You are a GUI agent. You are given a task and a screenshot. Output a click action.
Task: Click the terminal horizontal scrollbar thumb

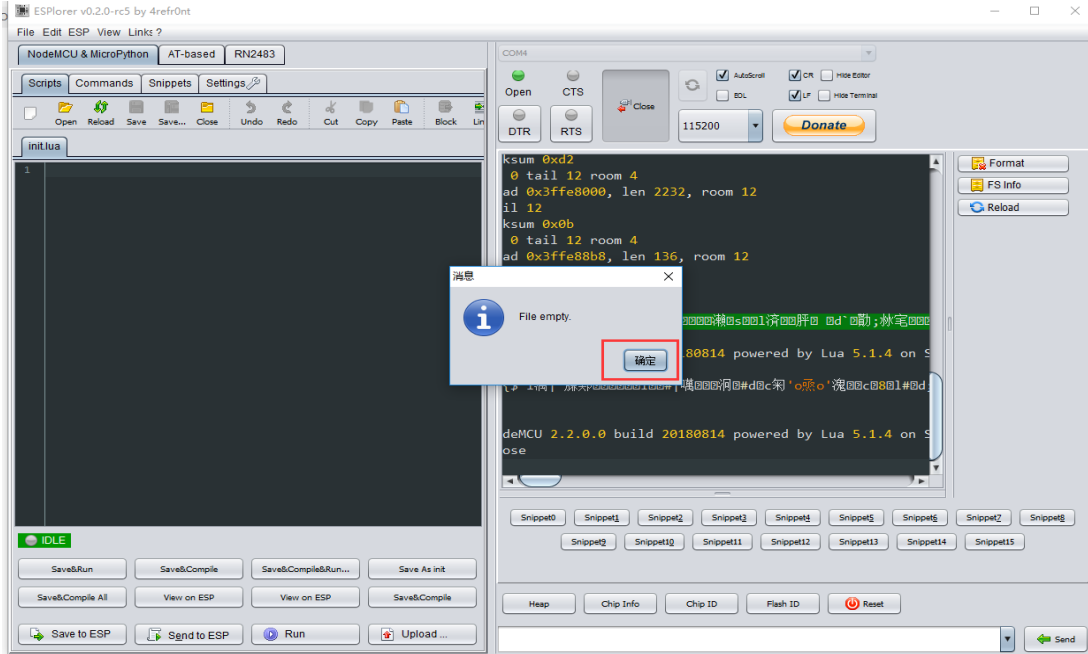point(540,481)
